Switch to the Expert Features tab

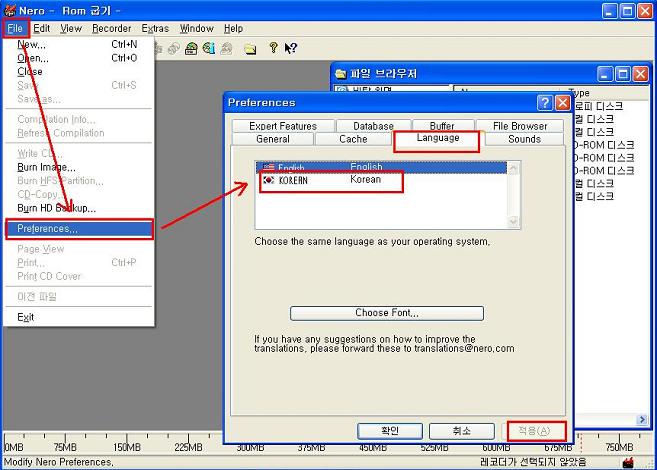point(283,126)
